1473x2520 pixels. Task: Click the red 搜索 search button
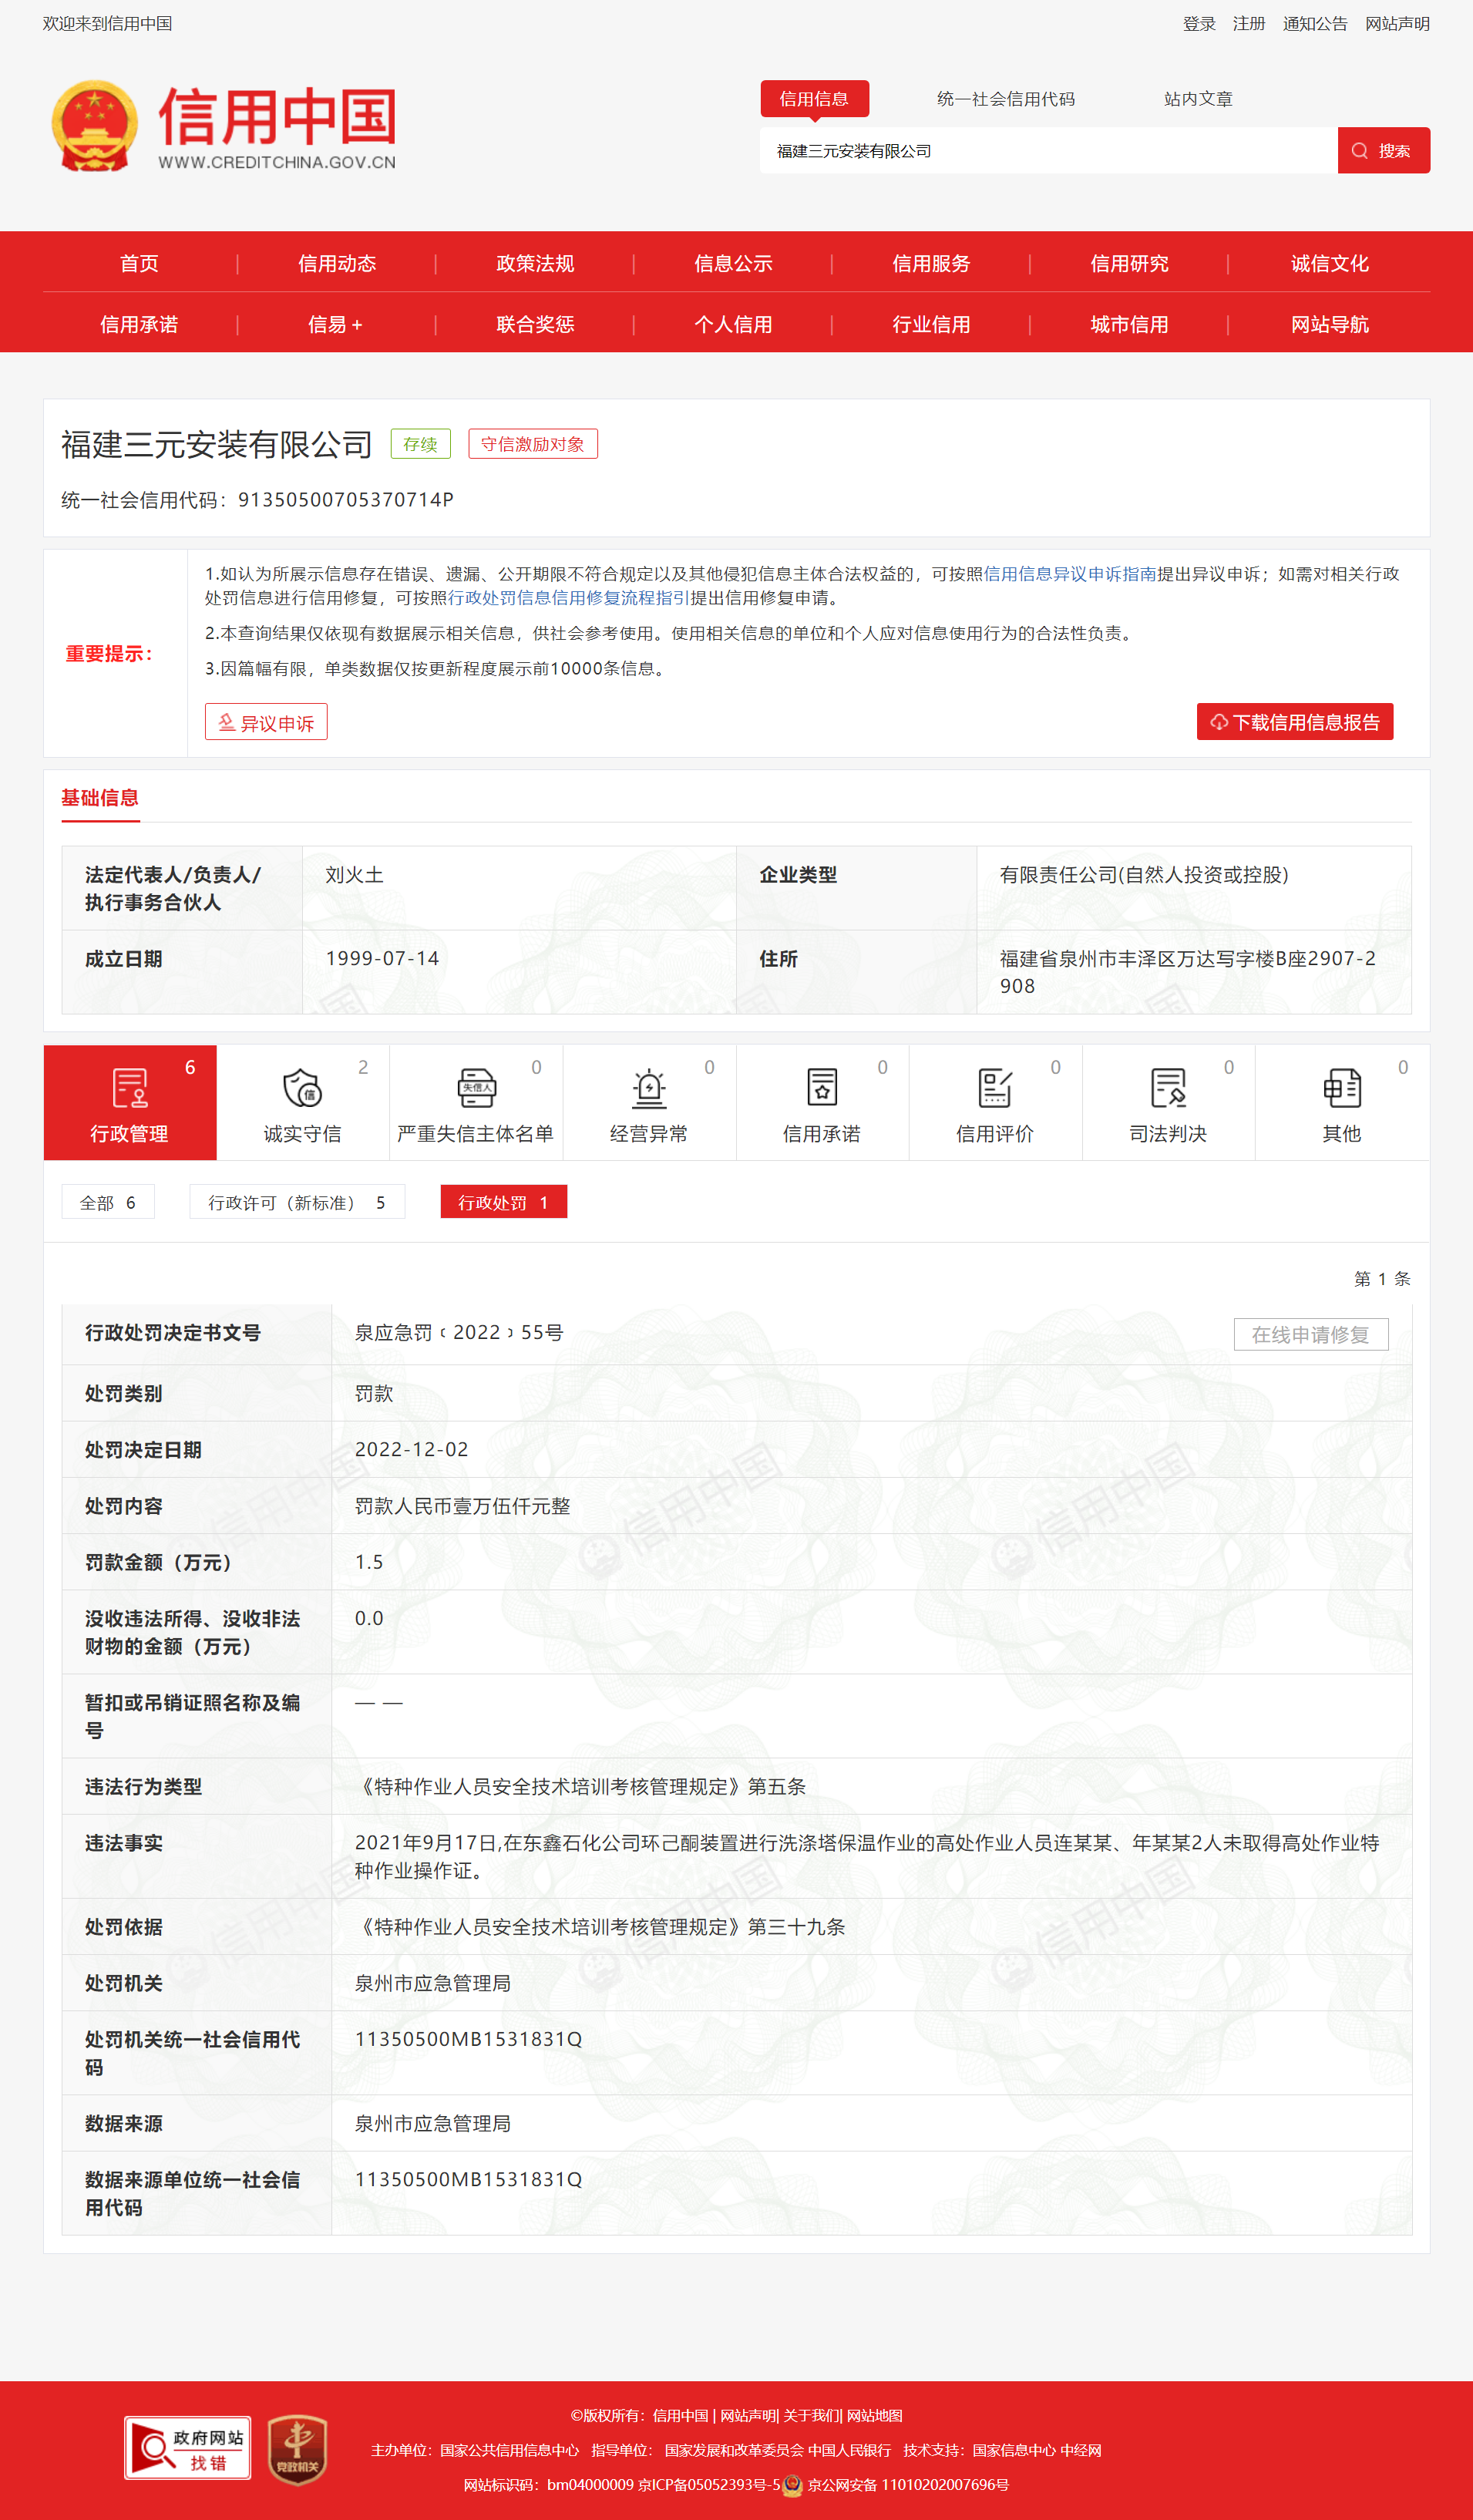point(1383,151)
